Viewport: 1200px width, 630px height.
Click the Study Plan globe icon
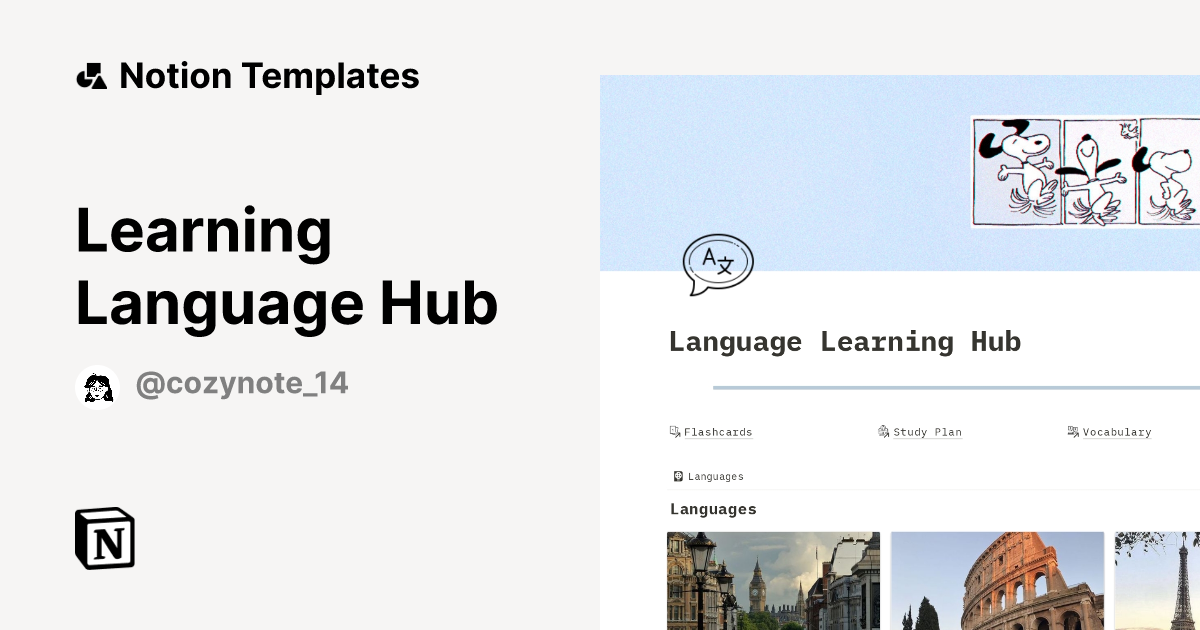[884, 431]
